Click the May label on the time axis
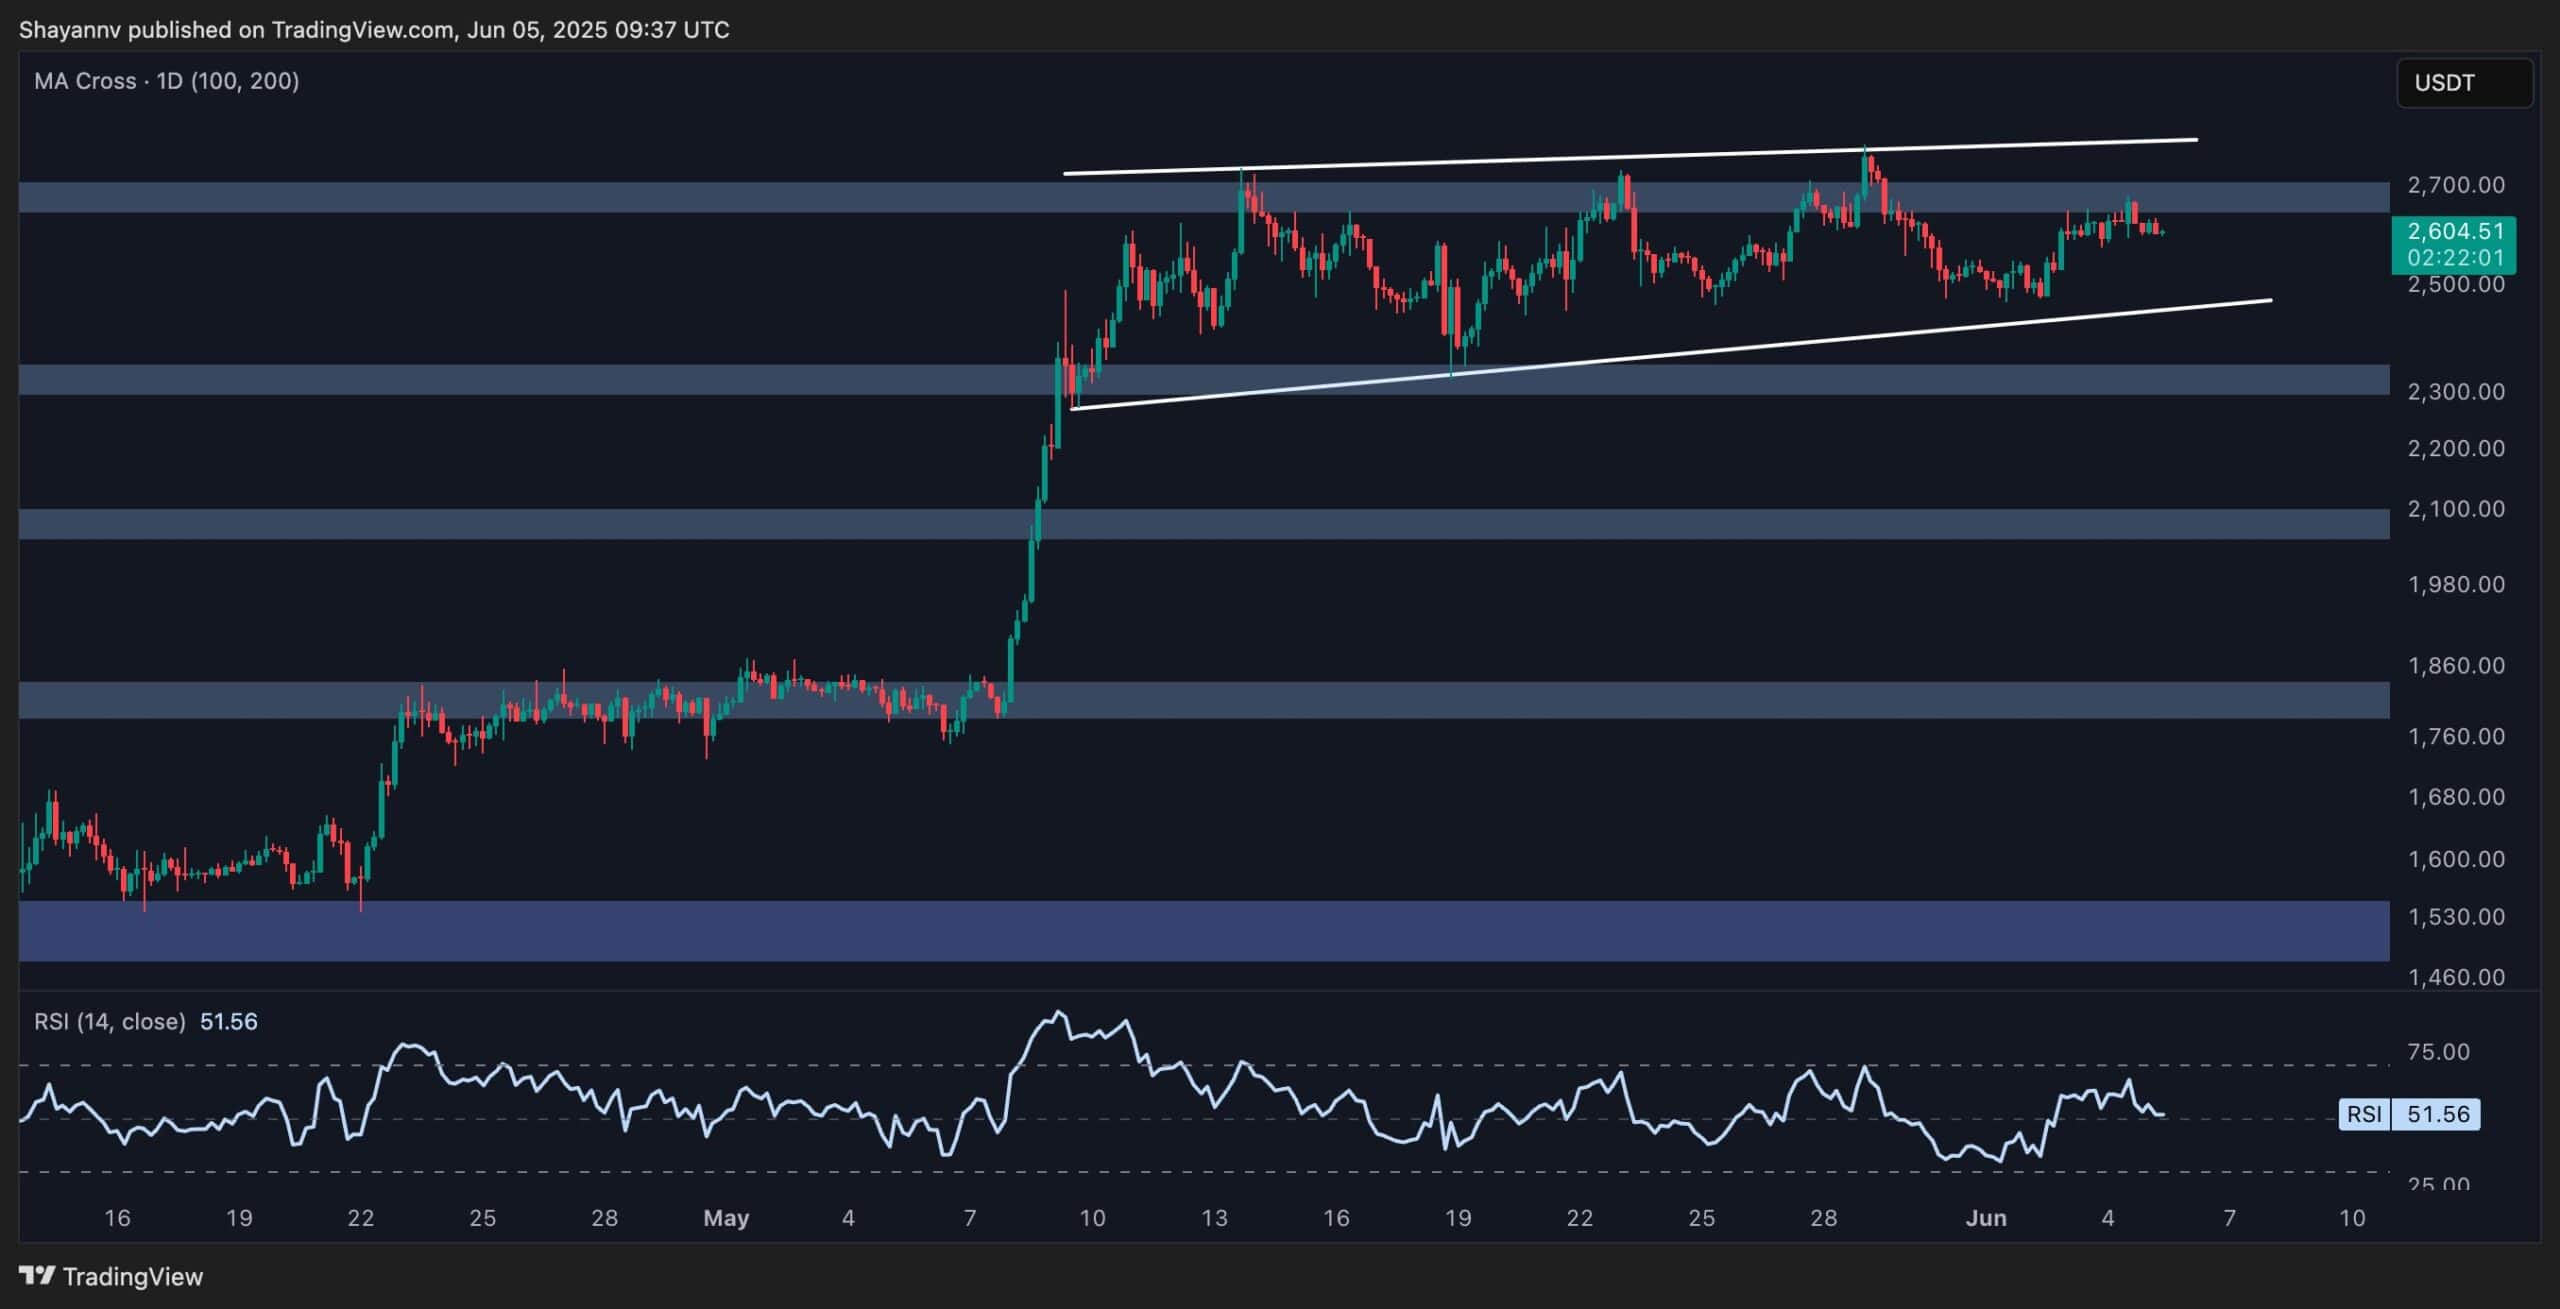 [727, 1218]
